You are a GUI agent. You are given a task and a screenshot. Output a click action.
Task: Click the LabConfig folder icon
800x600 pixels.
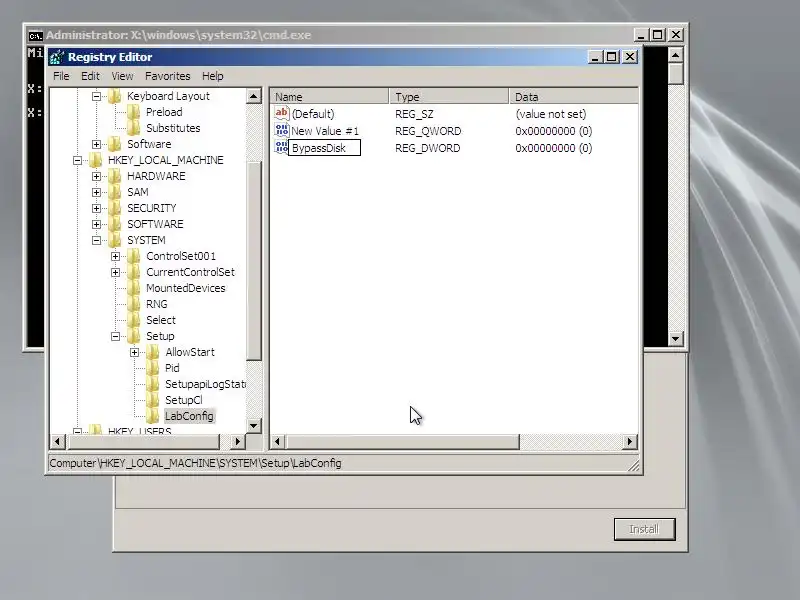pos(153,416)
